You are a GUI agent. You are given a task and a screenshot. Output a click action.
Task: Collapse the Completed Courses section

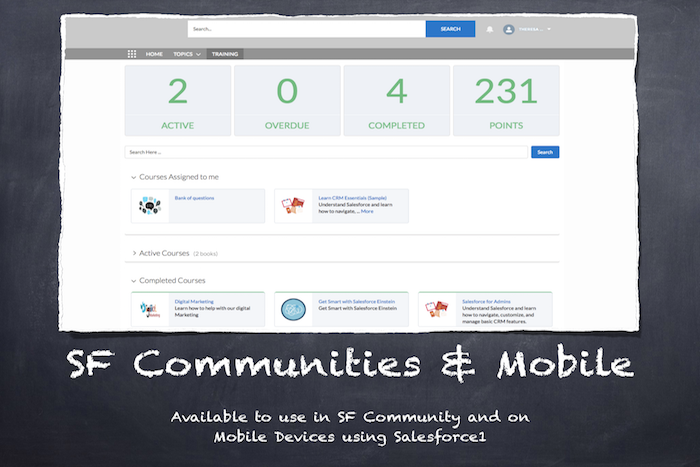[x=134, y=281]
